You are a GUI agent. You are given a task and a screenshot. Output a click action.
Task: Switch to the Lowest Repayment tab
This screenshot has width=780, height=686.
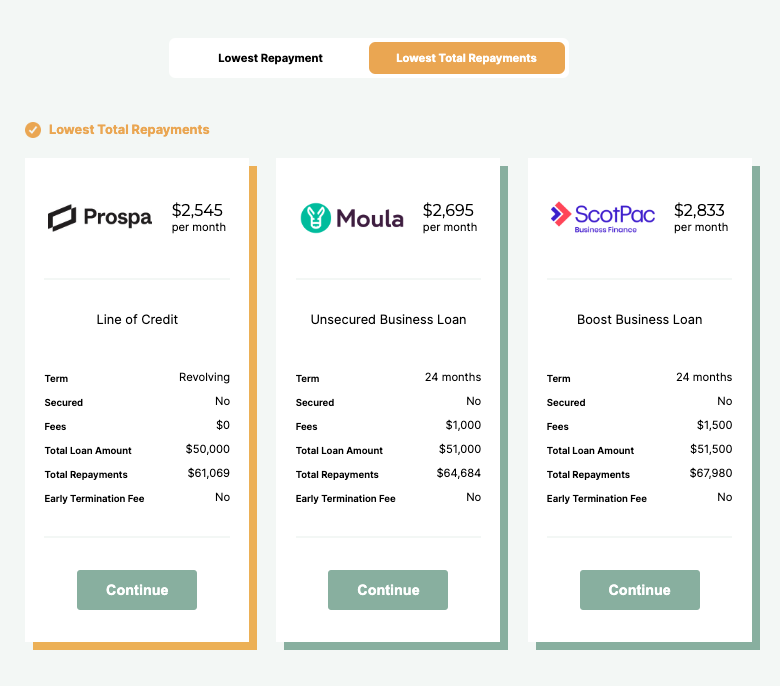270,58
